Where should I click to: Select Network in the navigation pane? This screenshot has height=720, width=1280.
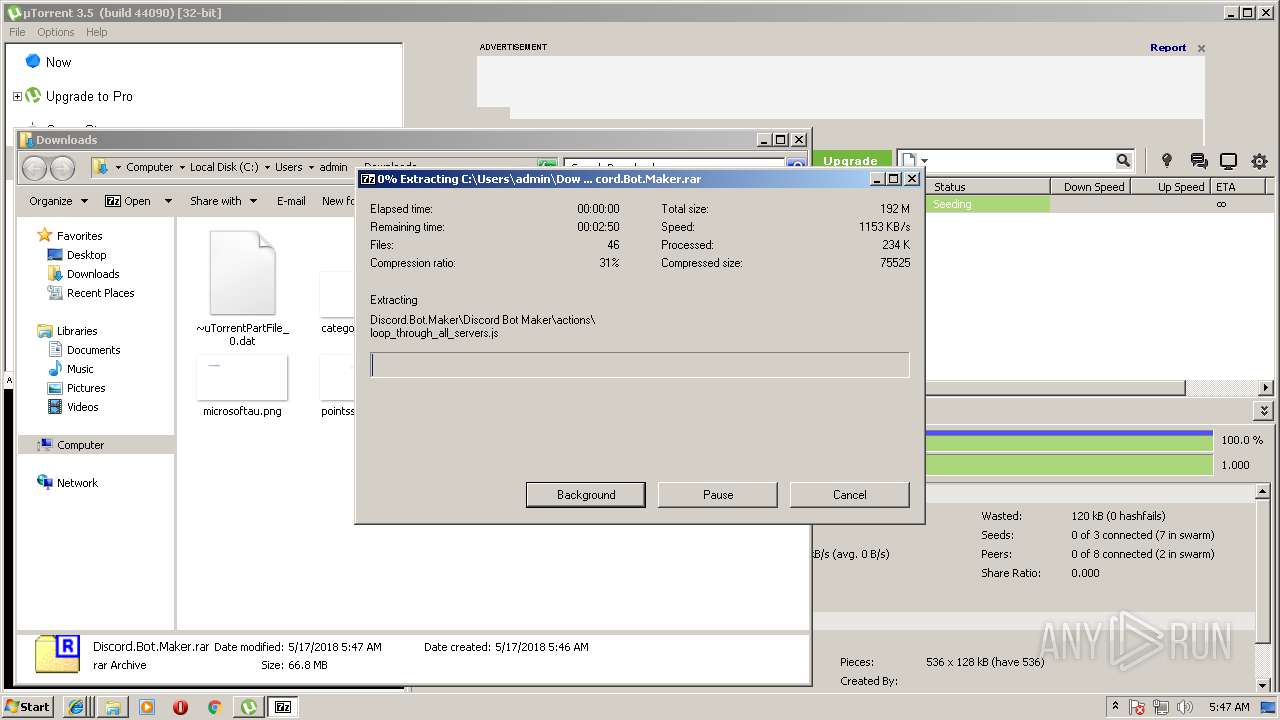click(x=77, y=483)
